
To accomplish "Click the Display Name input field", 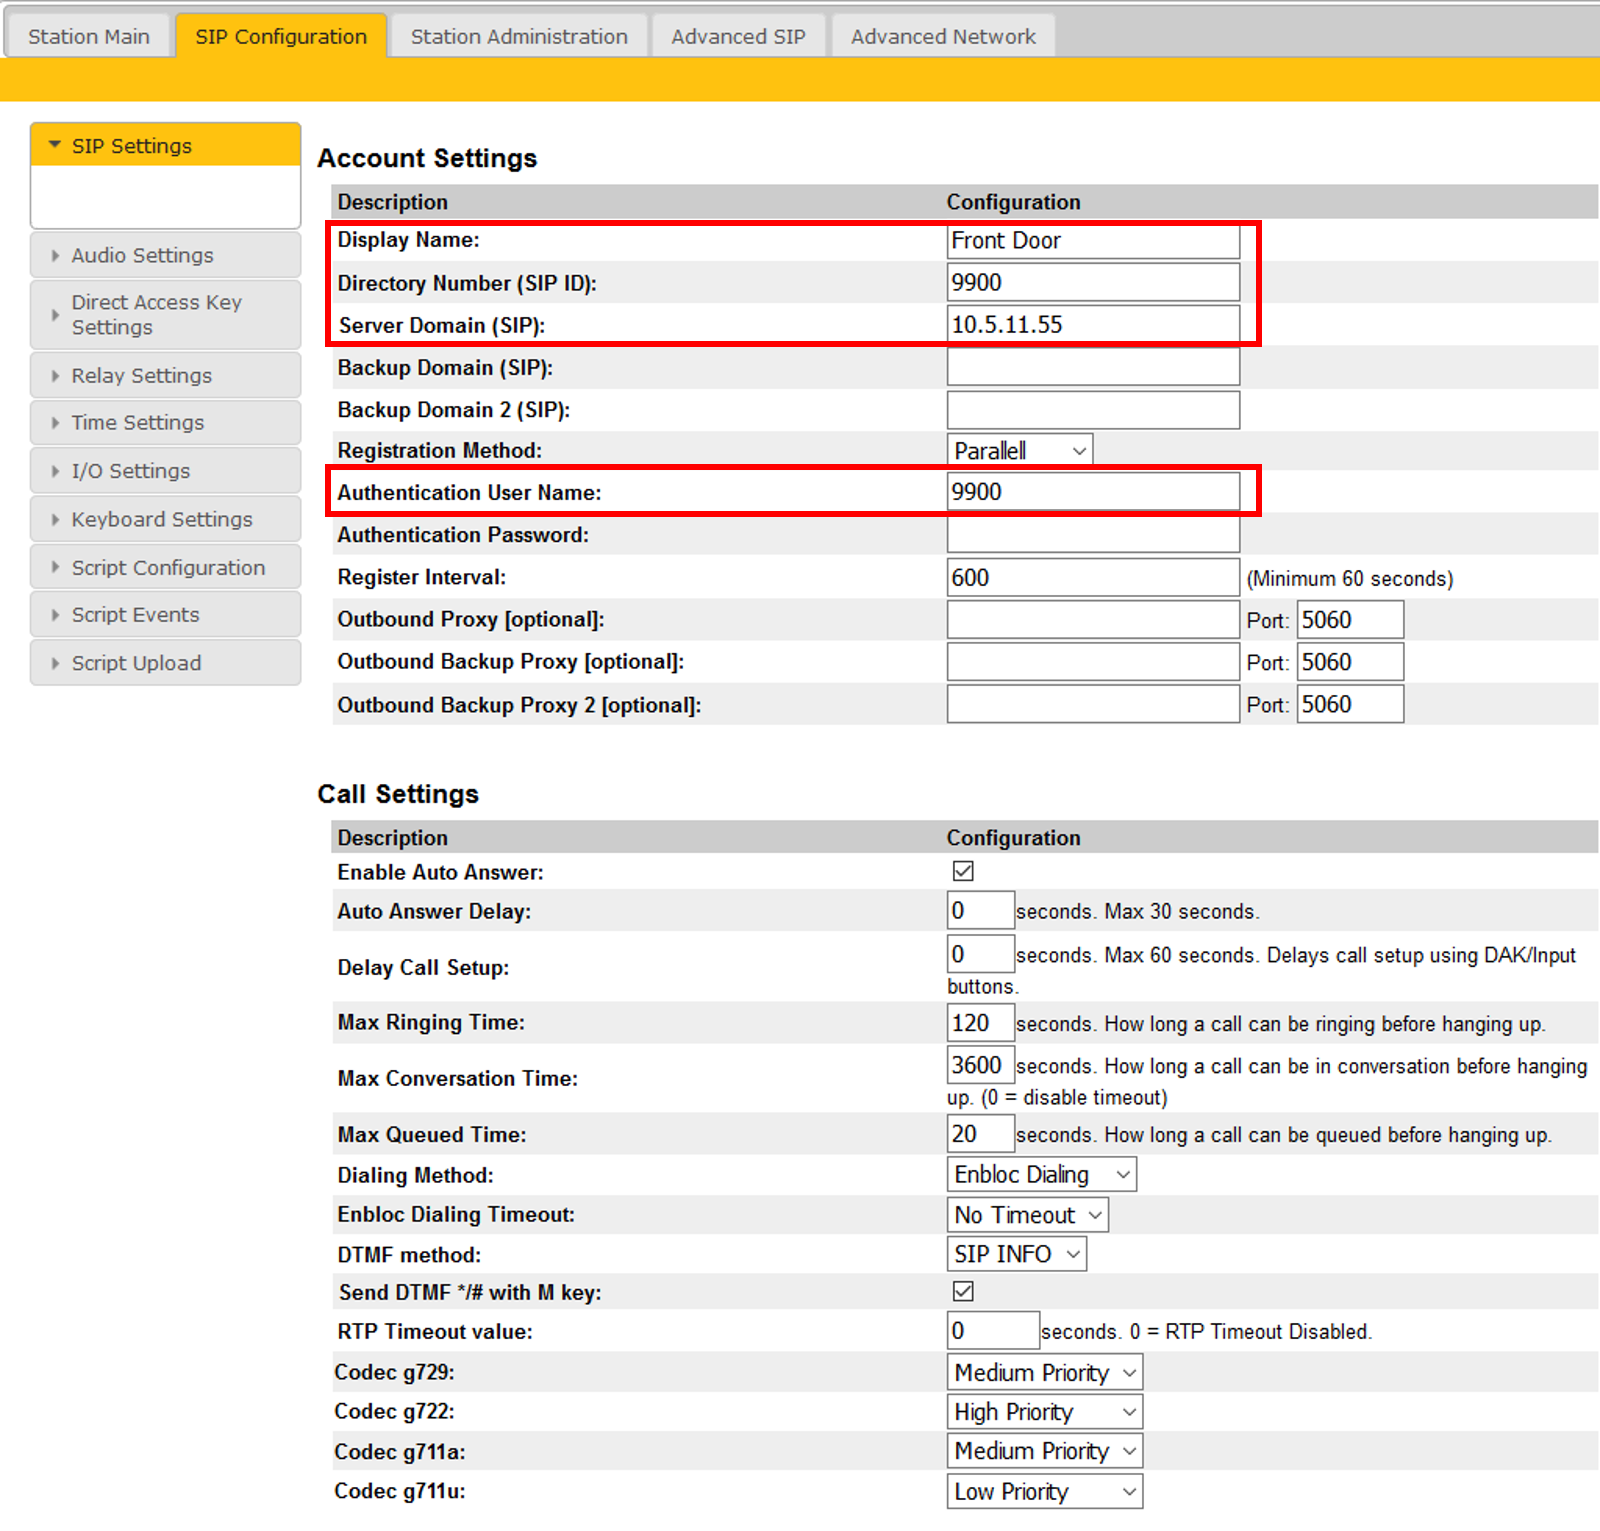I will coord(1093,241).
